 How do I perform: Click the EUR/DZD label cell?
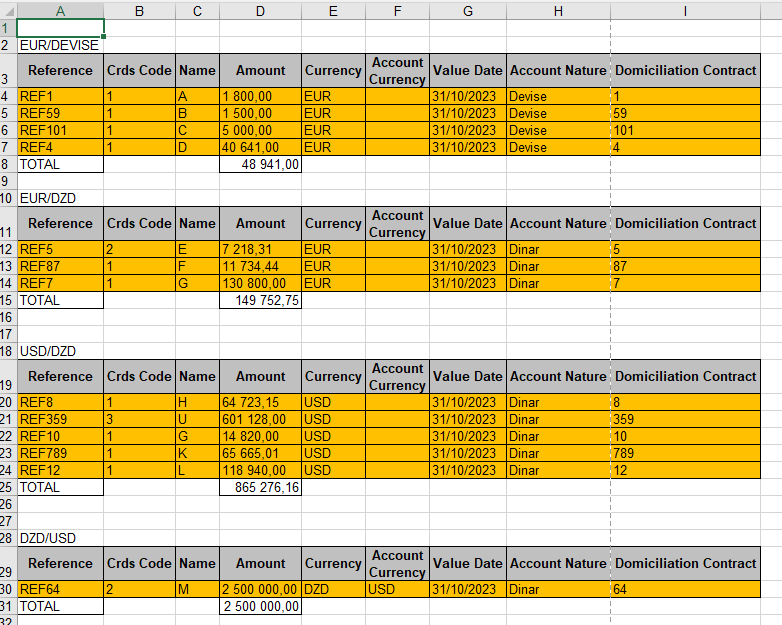pos(60,199)
